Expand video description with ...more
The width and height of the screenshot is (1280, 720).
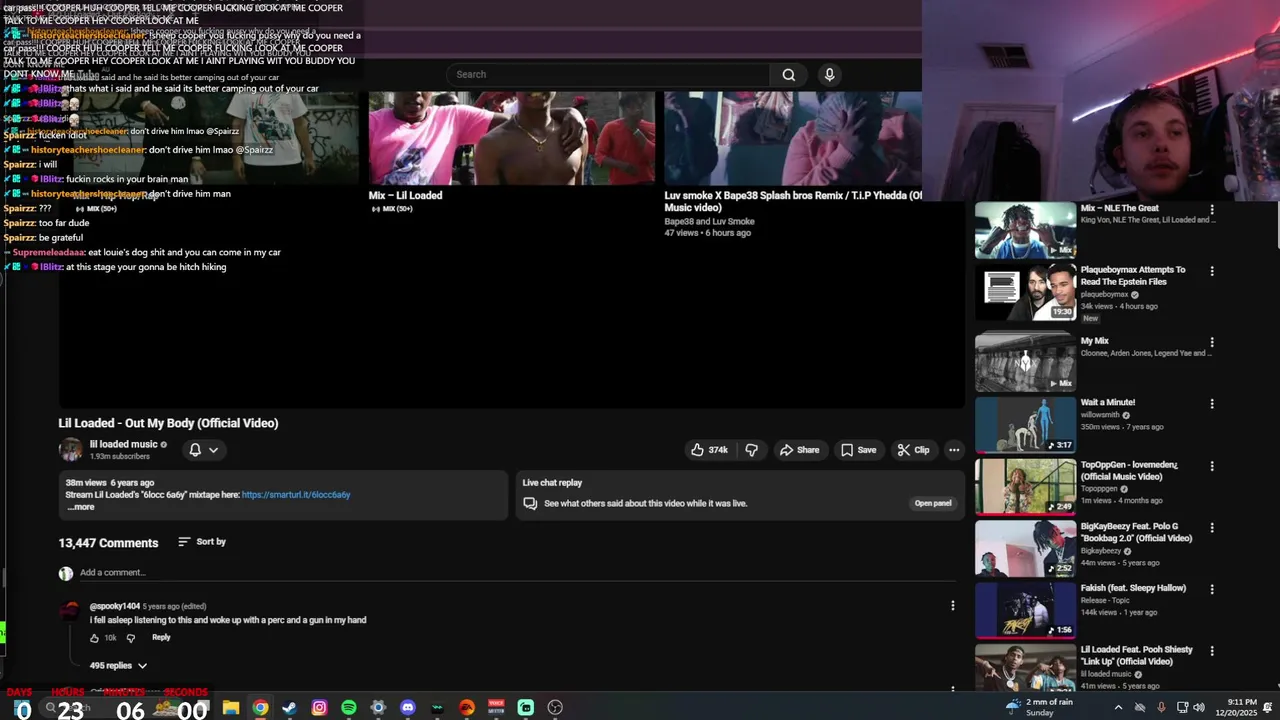click(80, 507)
